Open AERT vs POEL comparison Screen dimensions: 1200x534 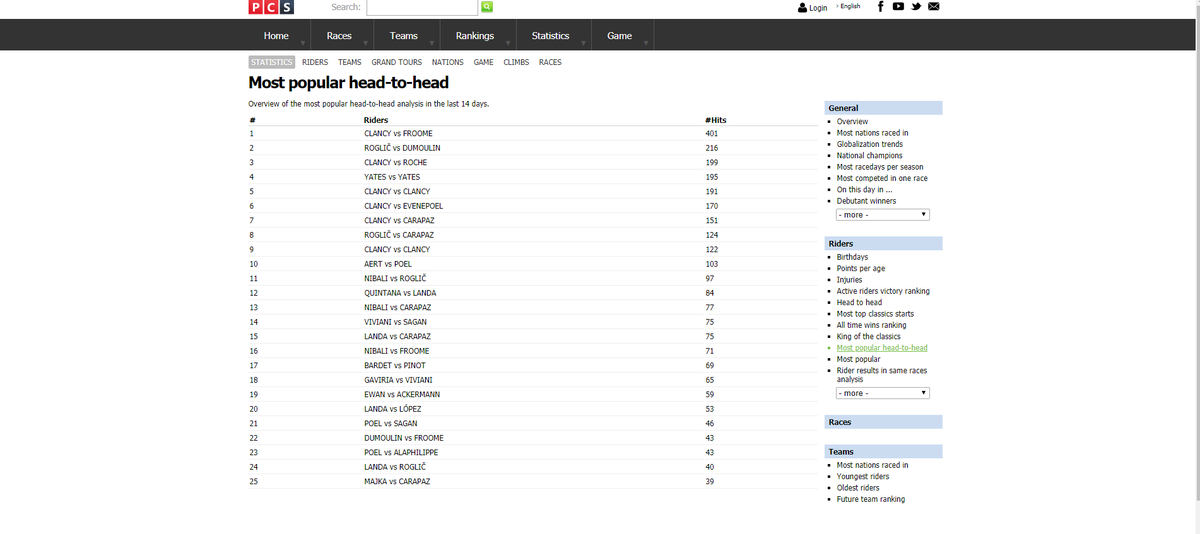388,264
